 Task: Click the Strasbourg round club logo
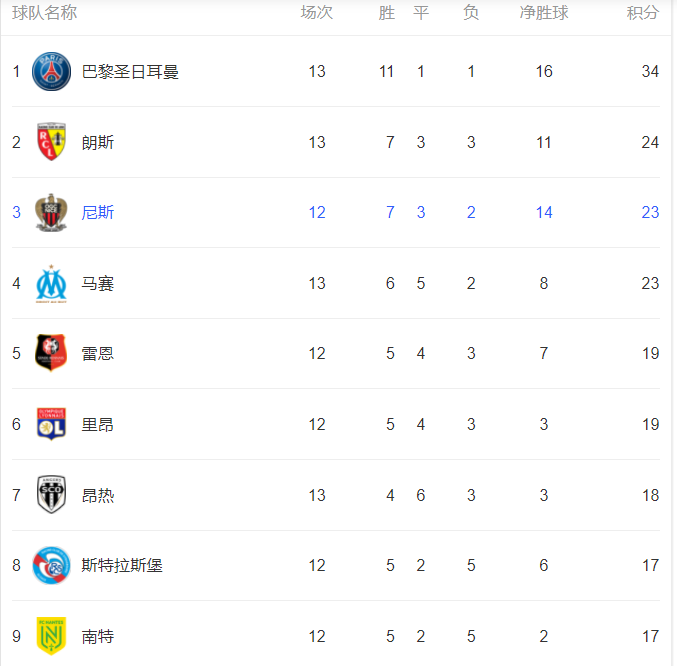(51, 565)
